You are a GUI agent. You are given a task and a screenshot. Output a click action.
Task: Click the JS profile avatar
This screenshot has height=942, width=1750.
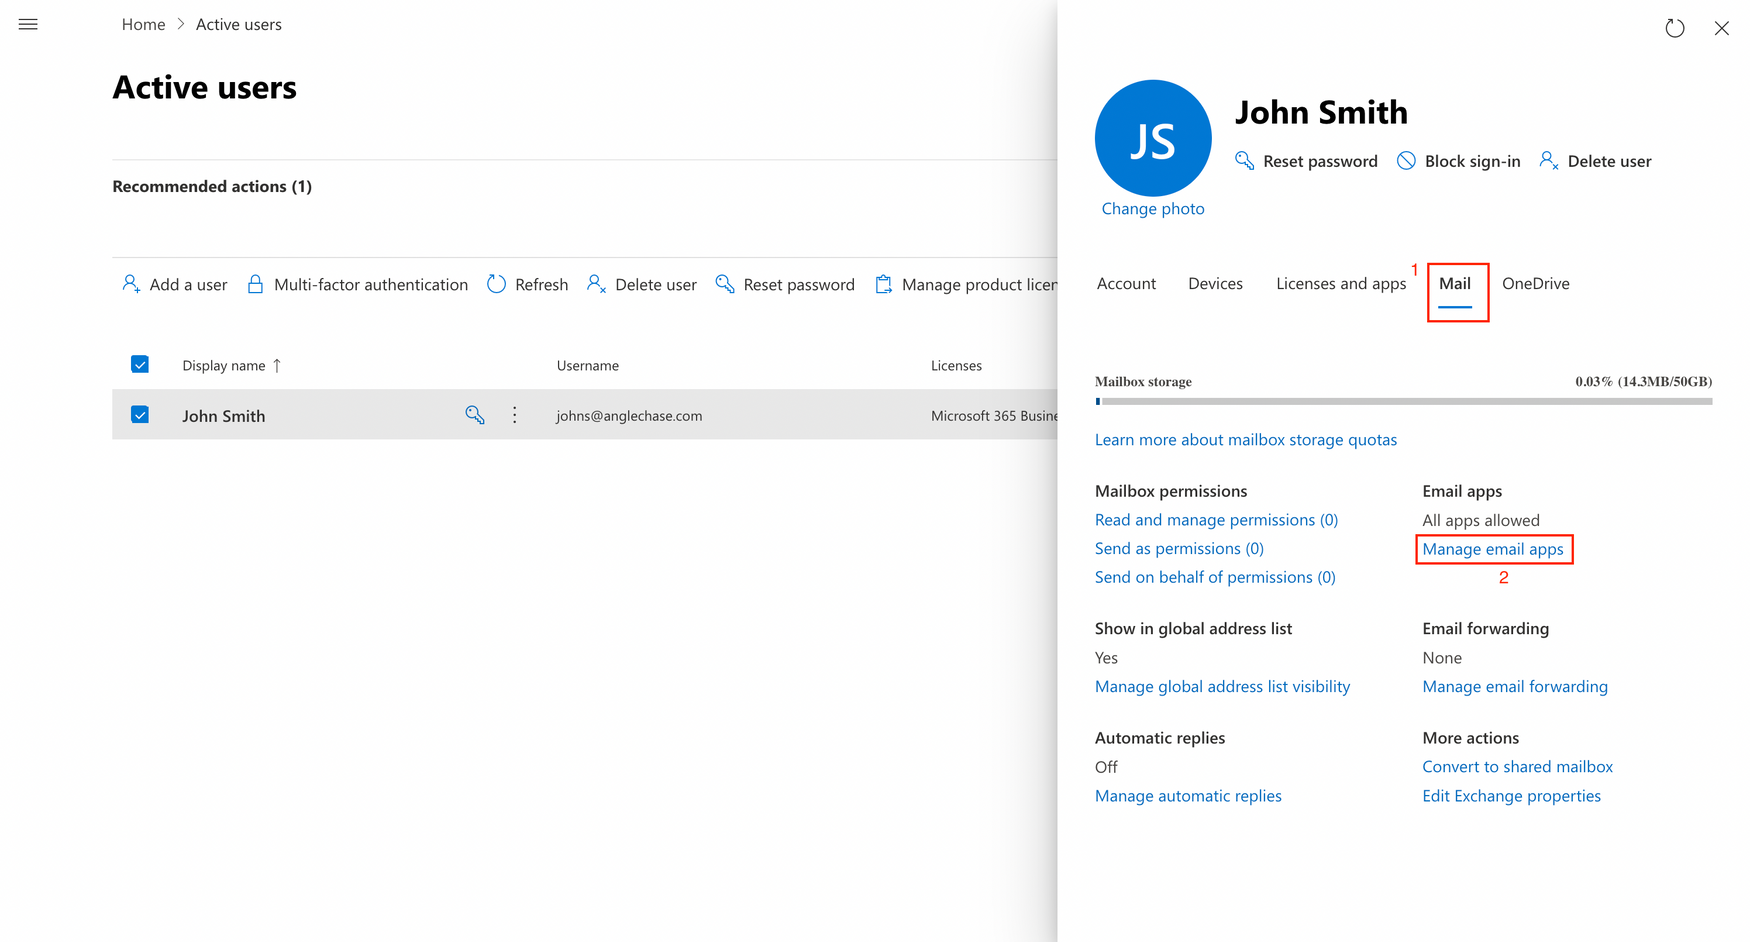(1153, 138)
